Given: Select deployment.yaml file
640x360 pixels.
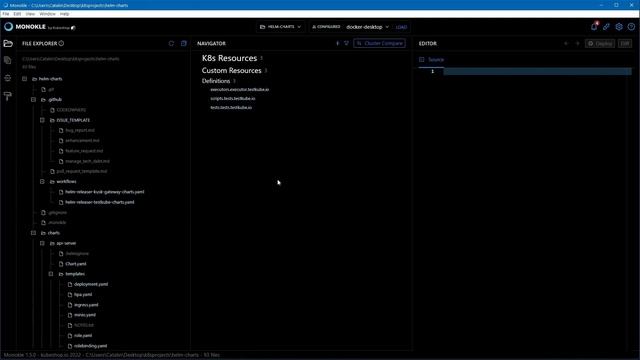Looking at the screenshot, I should (x=91, y=284).
